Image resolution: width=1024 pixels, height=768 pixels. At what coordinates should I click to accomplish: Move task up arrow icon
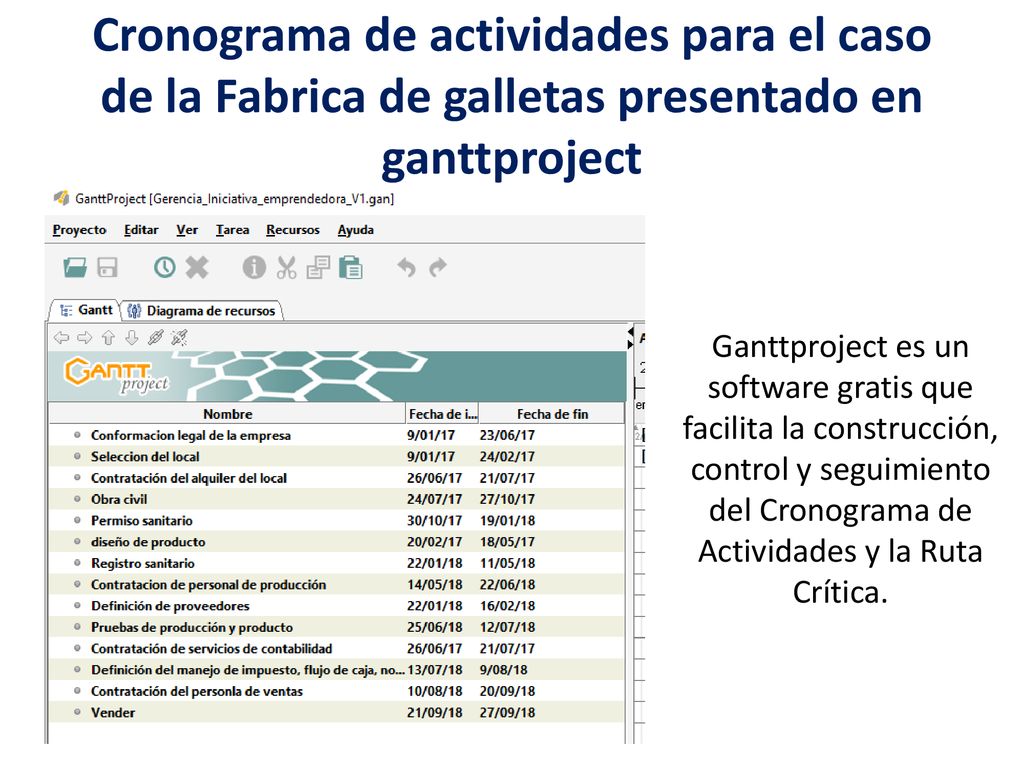(108, 338)
